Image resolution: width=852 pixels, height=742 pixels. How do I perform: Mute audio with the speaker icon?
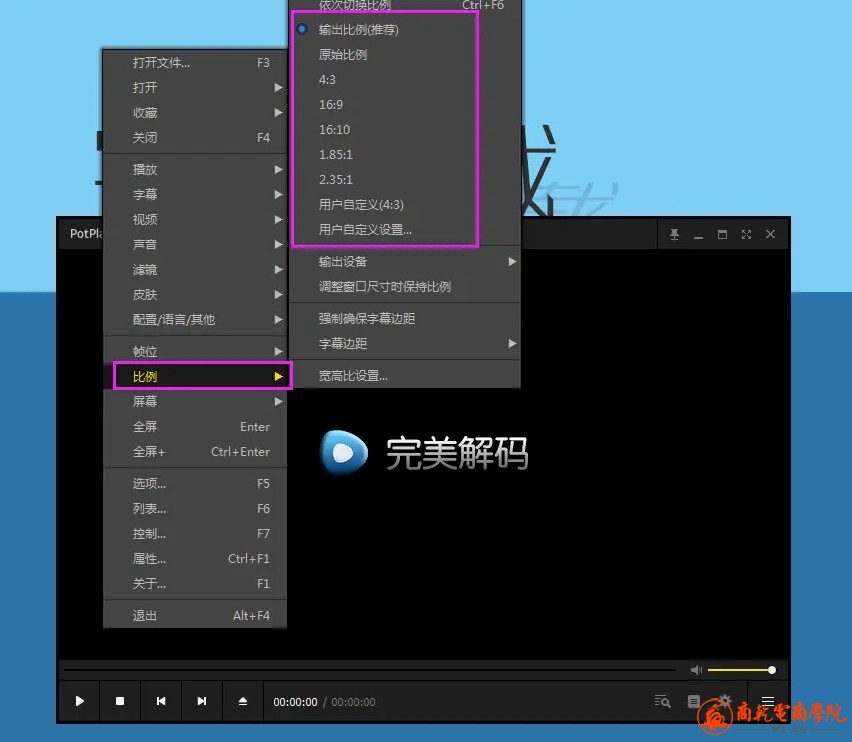coord(696,670)
